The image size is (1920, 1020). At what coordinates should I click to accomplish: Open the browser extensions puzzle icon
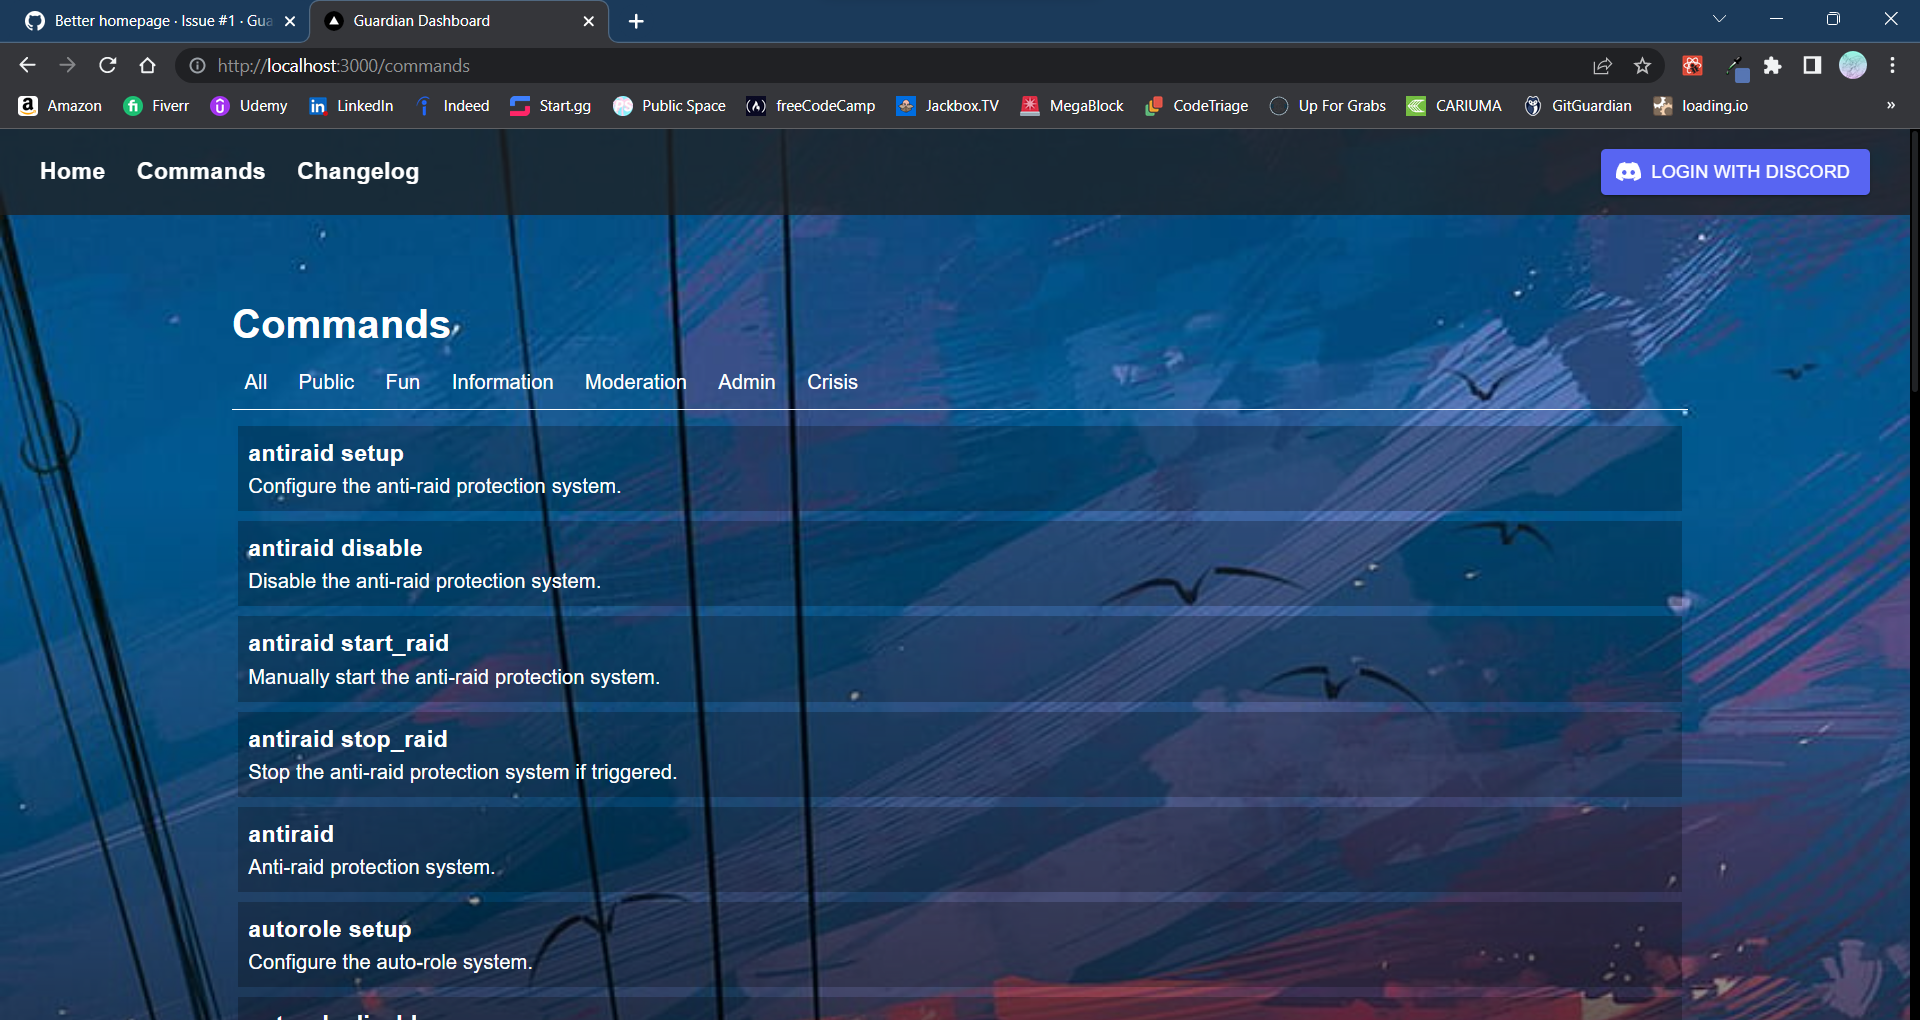[1773, 66]
